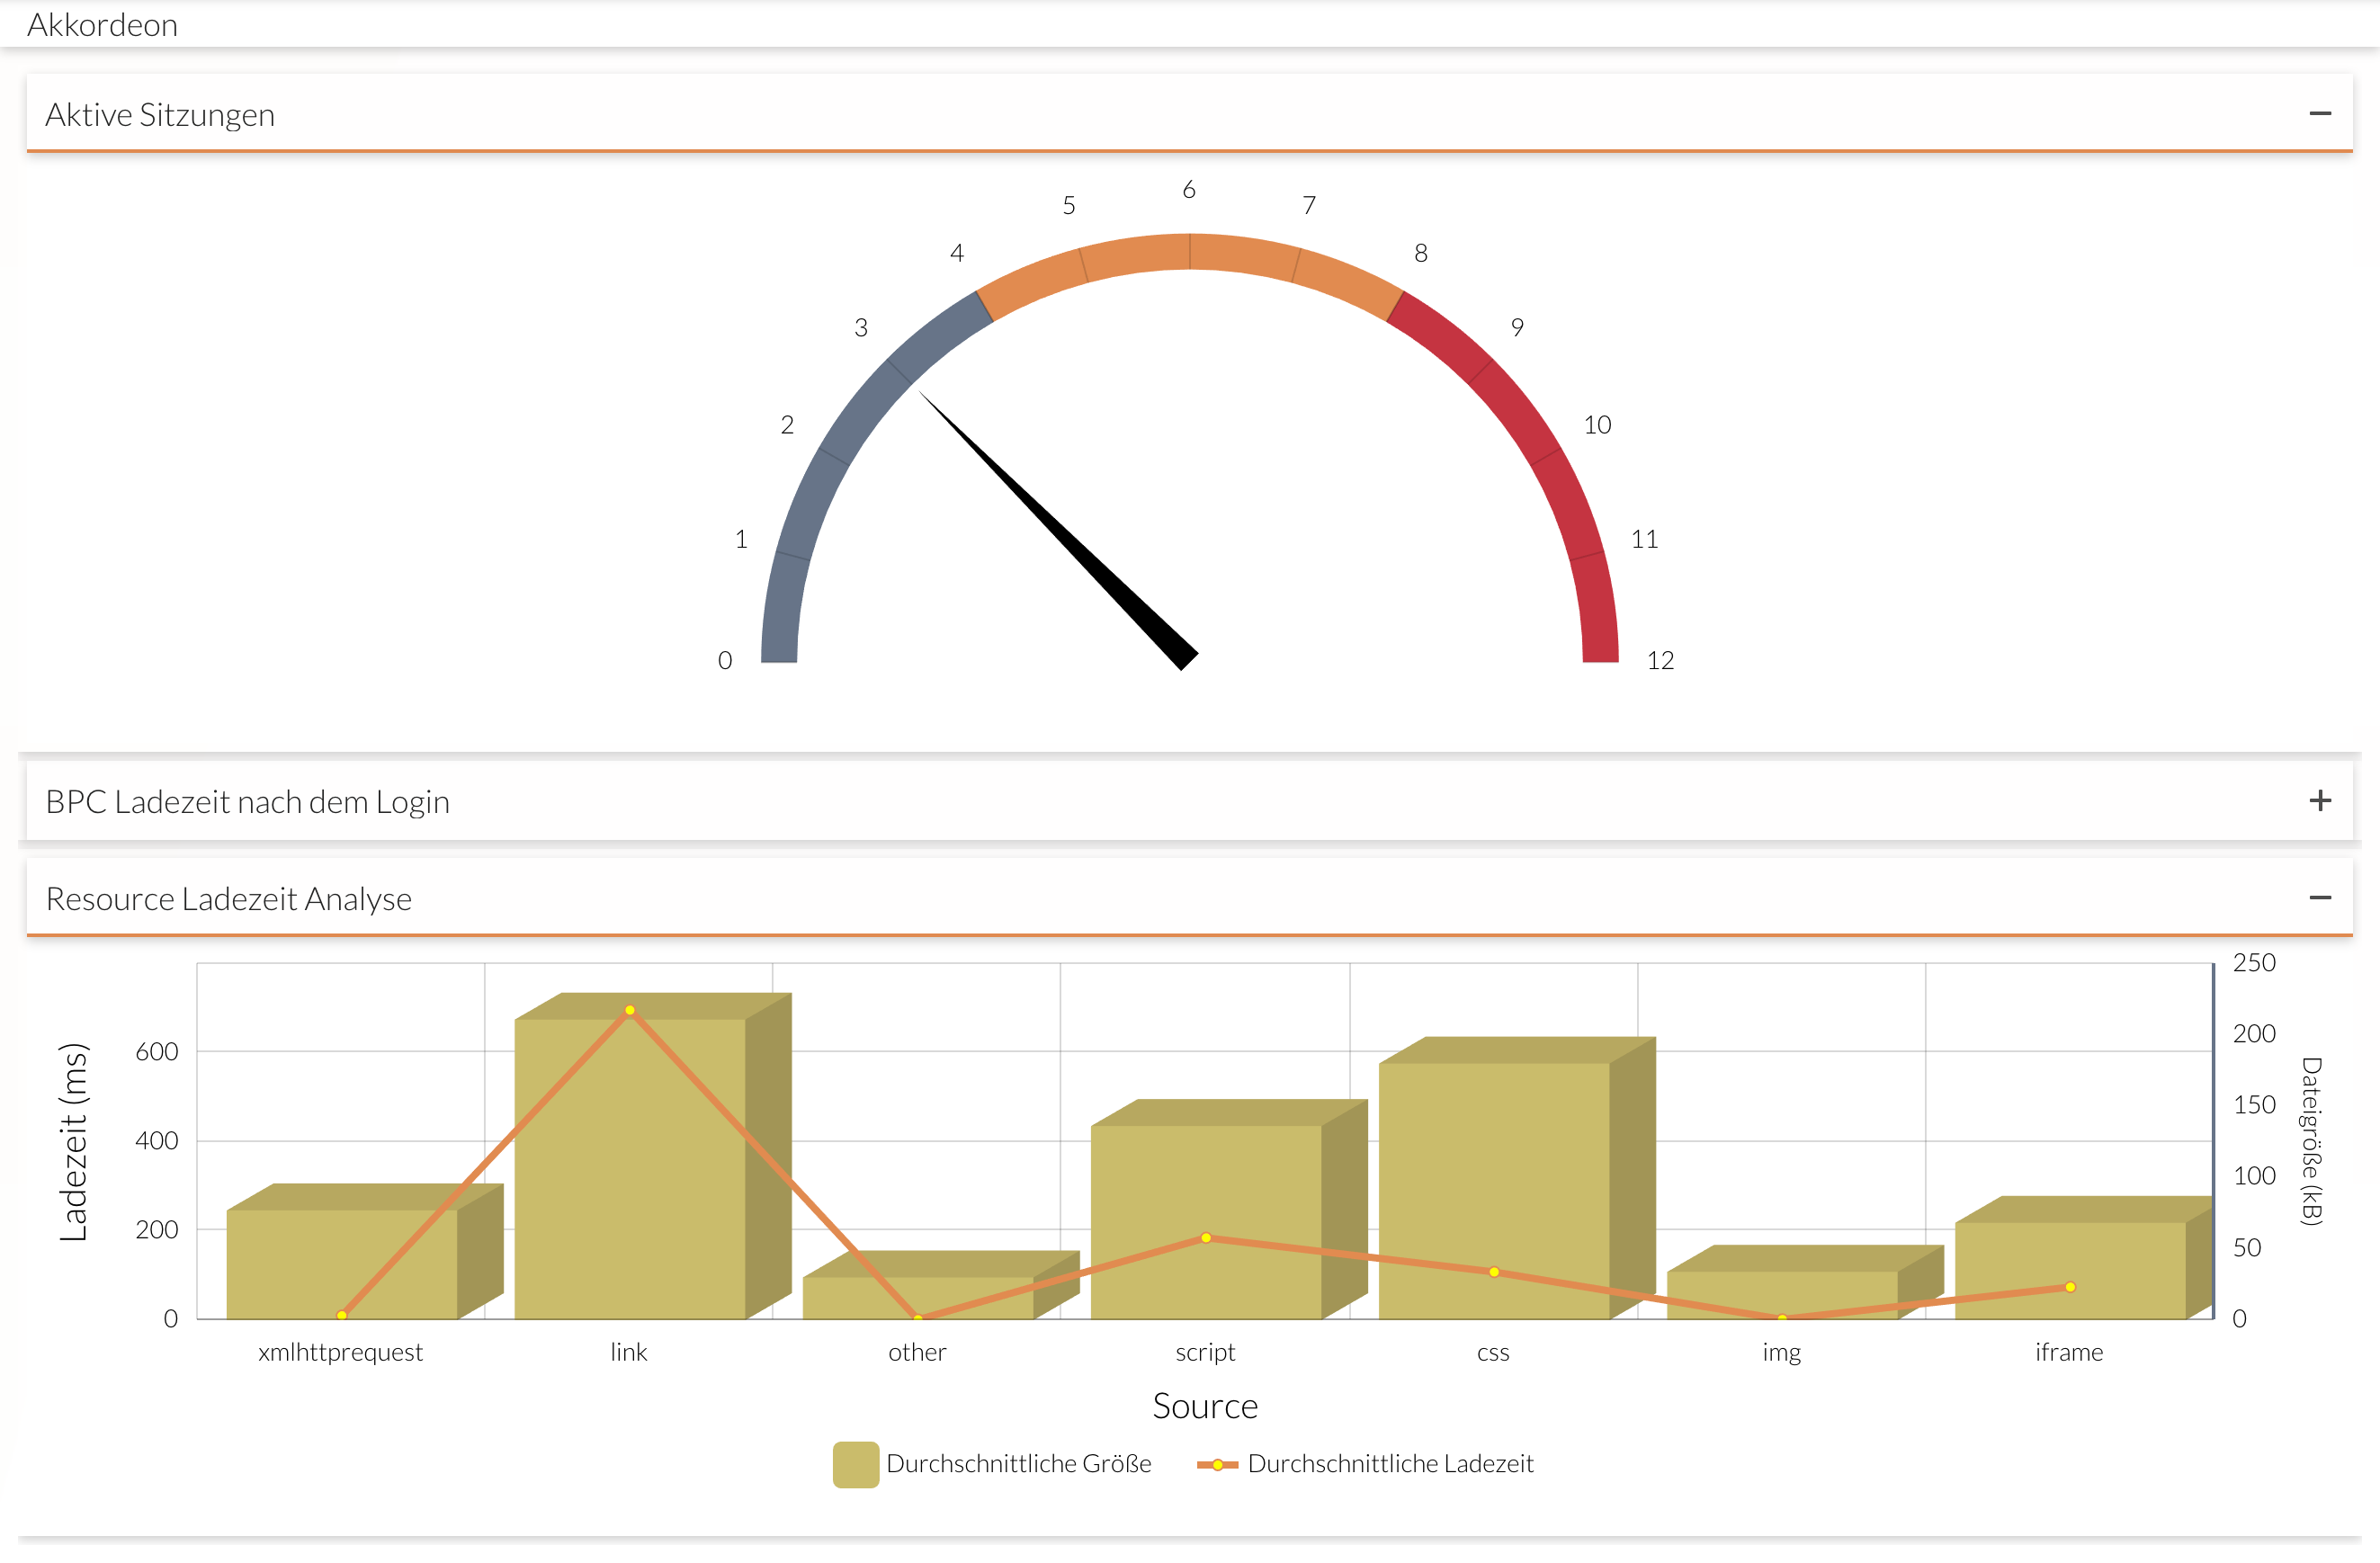
Task: Click the khaki Durchschnittliche Größe legend swatch
Action: point(855,1464)
